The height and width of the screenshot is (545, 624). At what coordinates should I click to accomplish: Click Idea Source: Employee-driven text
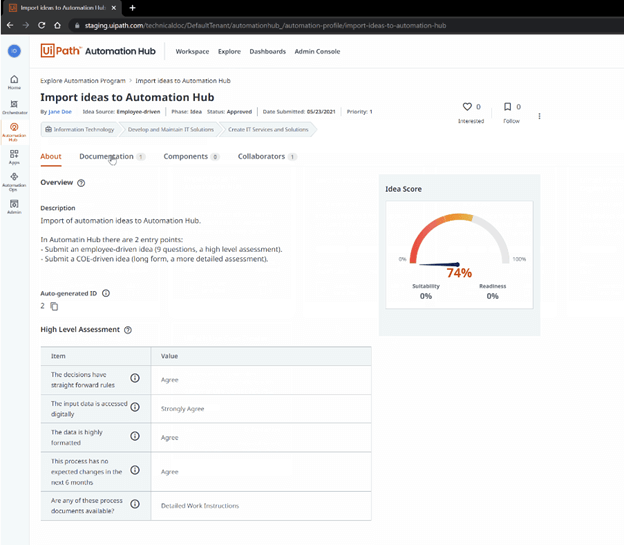click(x=121, y=112)
